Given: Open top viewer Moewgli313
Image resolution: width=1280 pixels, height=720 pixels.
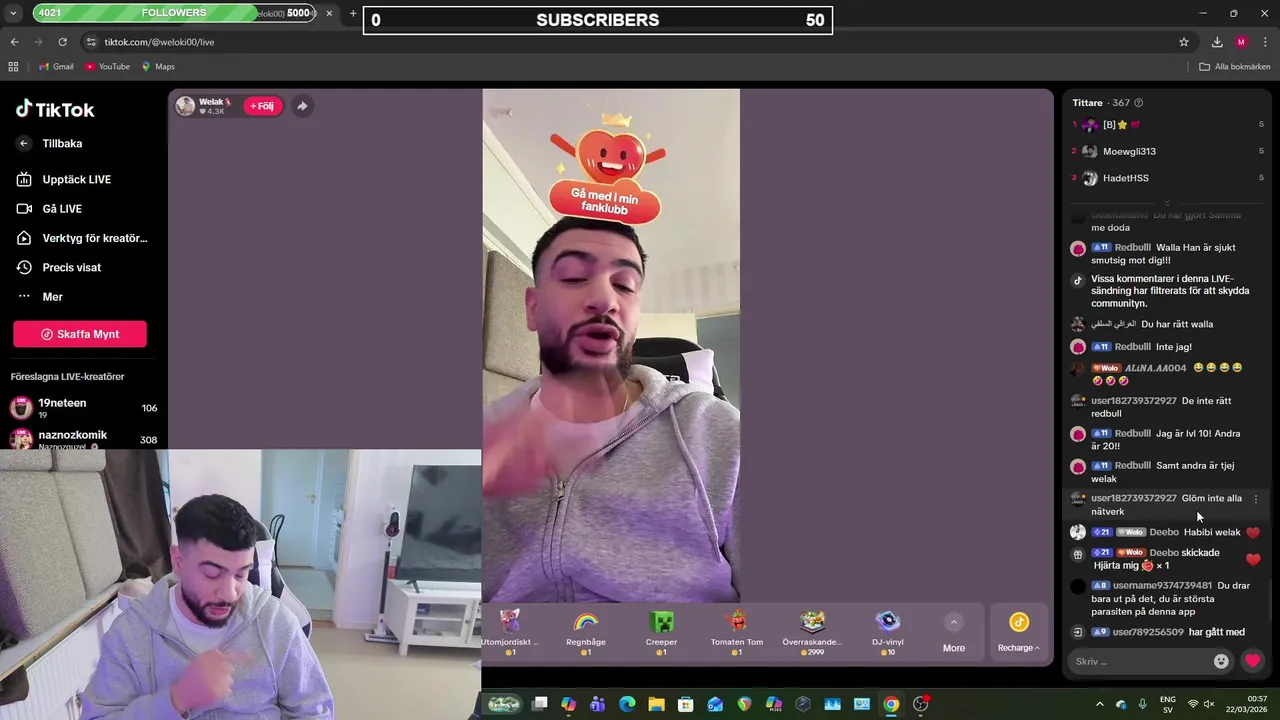Looking at the screenshot, I should (x=1129, y=151).
